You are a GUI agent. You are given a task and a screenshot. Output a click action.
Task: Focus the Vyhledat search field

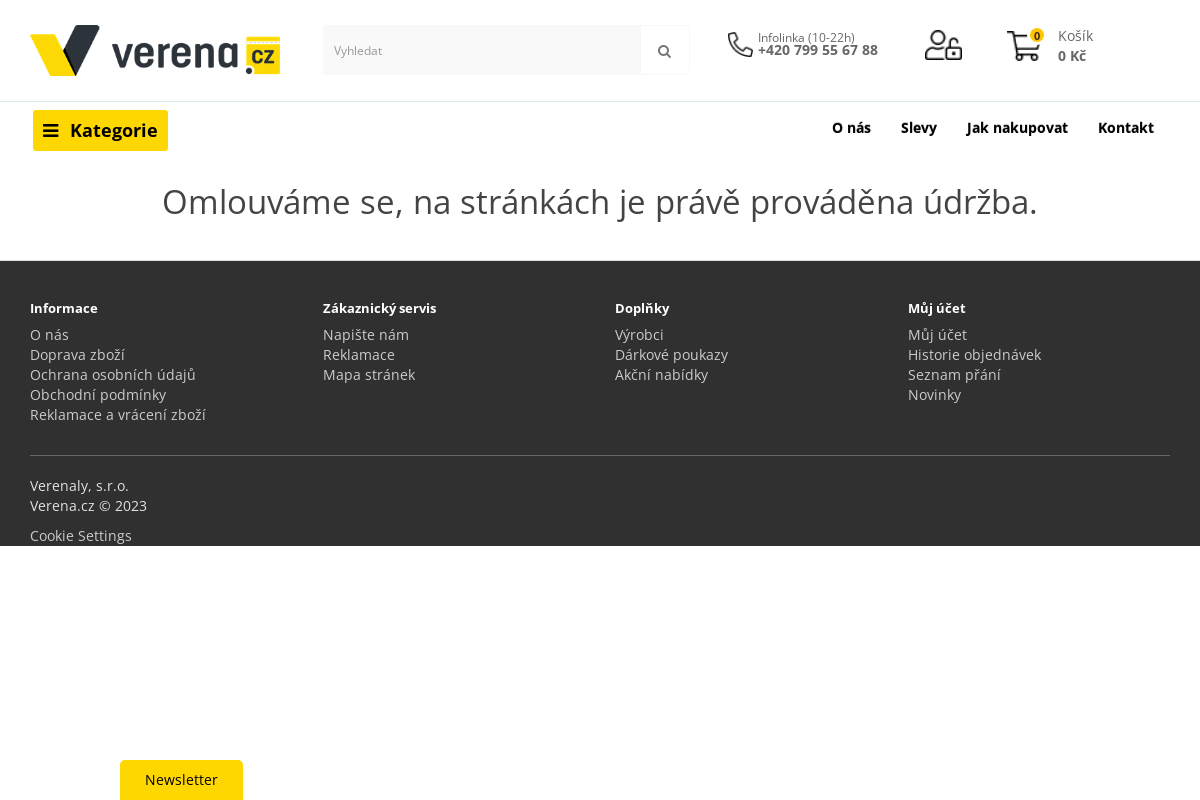pos(481,51)
